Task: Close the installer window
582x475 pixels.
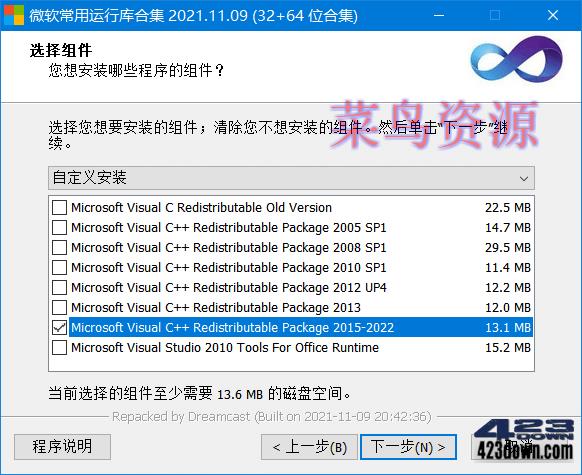Action: coord(553,15)
